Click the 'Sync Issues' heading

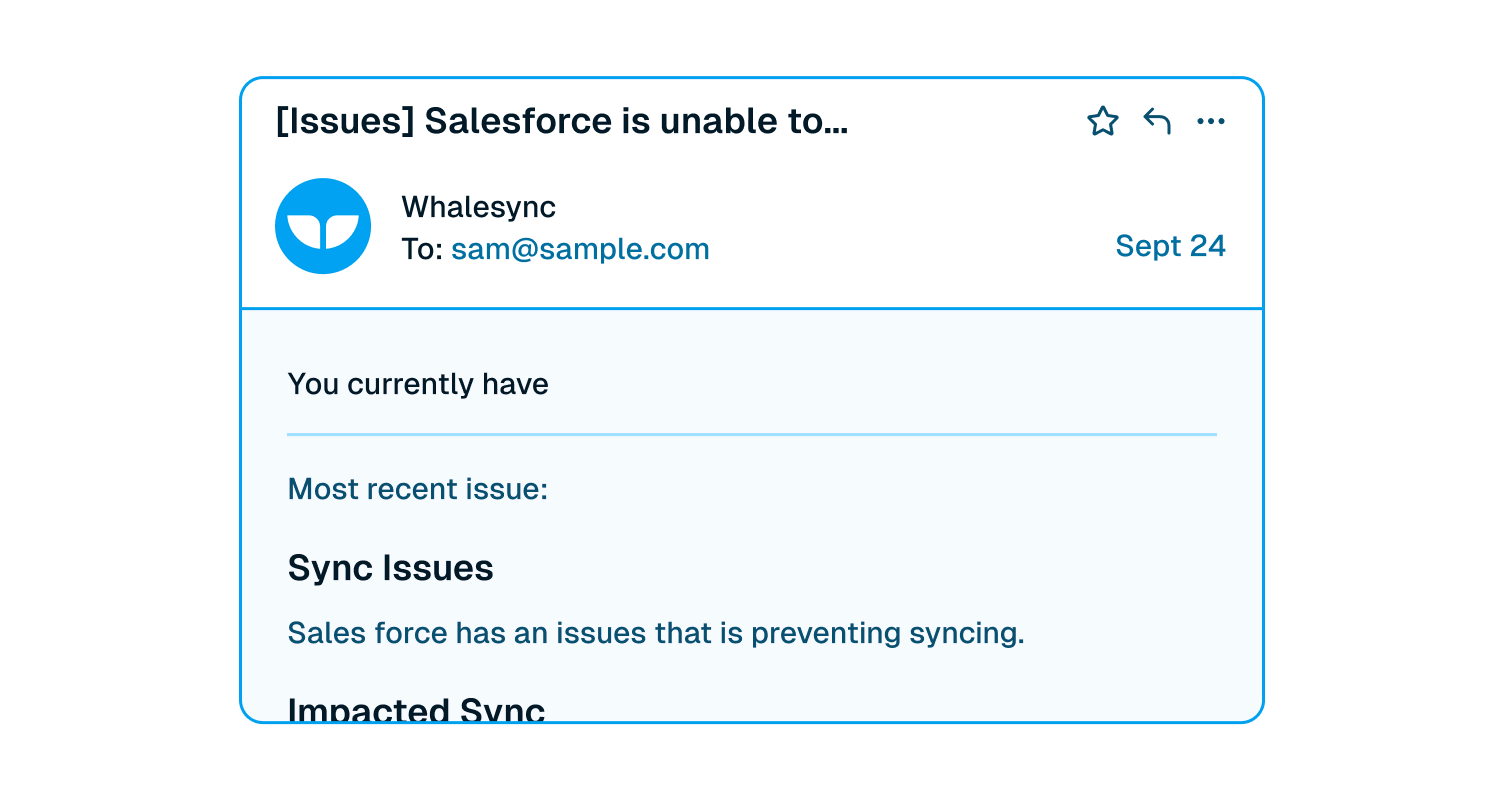point(391,568)
